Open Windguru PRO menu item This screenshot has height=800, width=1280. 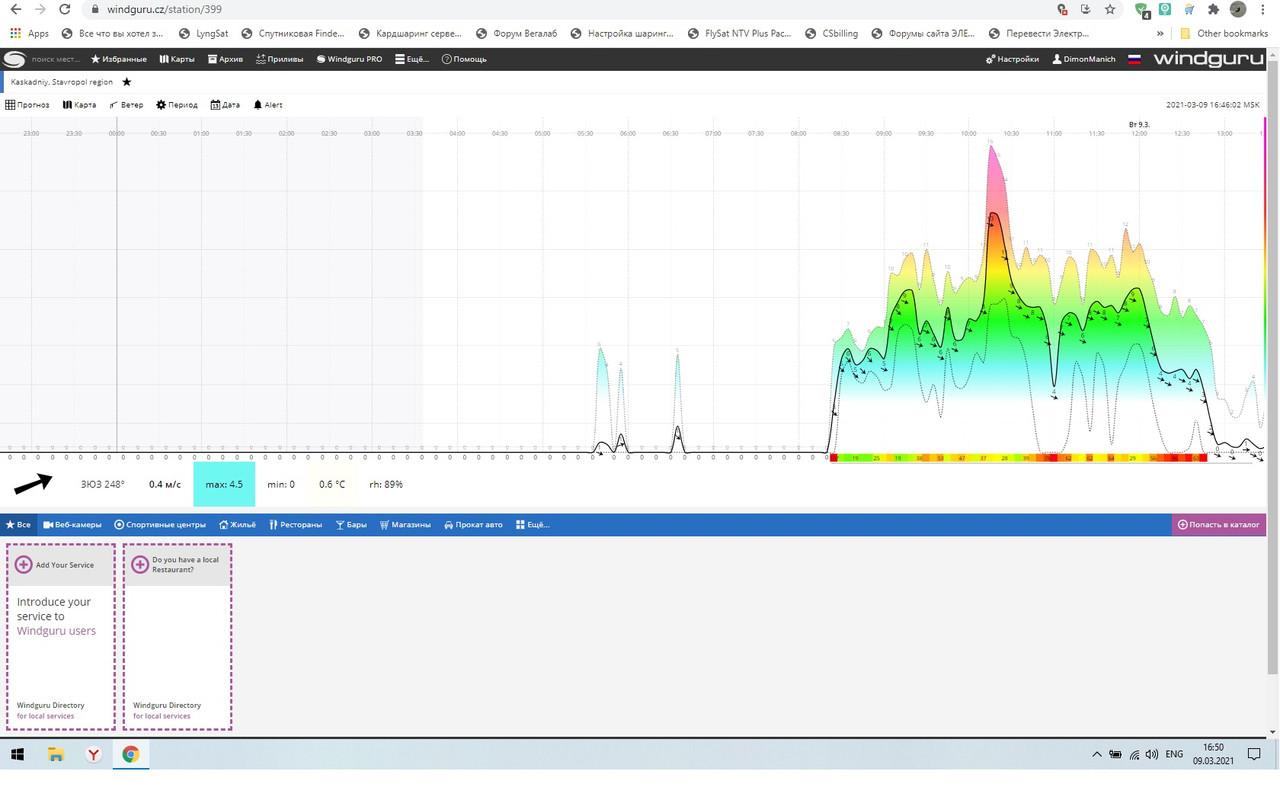pos(349,59)
